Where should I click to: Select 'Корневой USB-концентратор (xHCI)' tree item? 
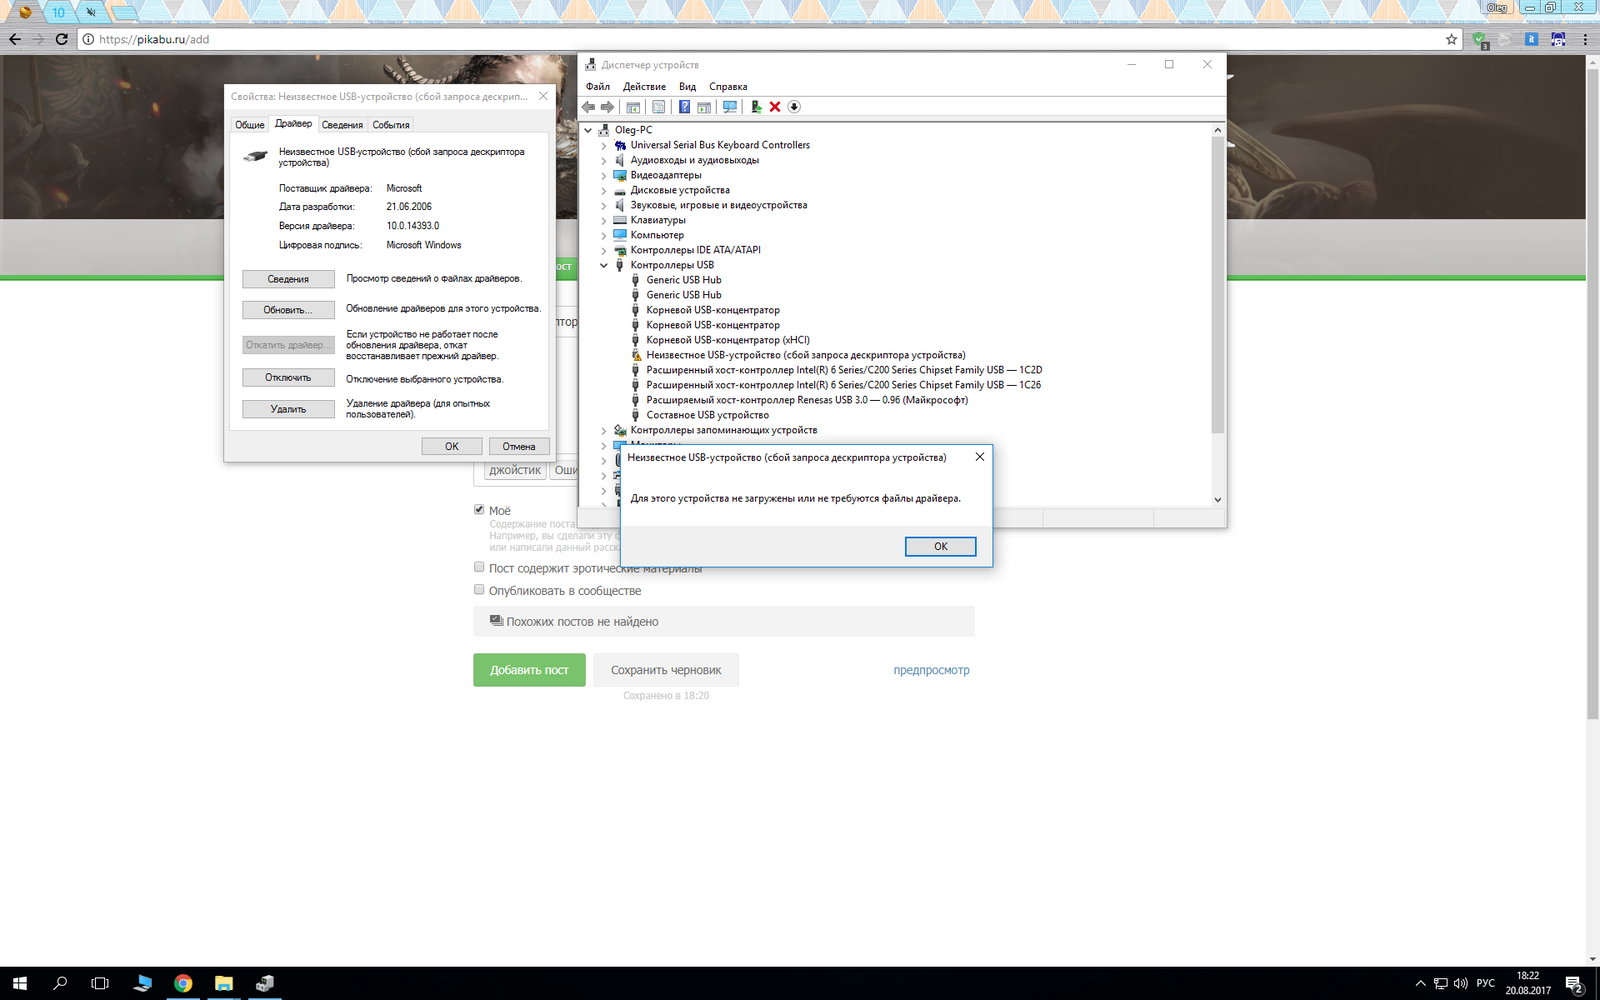coord(728,340)
